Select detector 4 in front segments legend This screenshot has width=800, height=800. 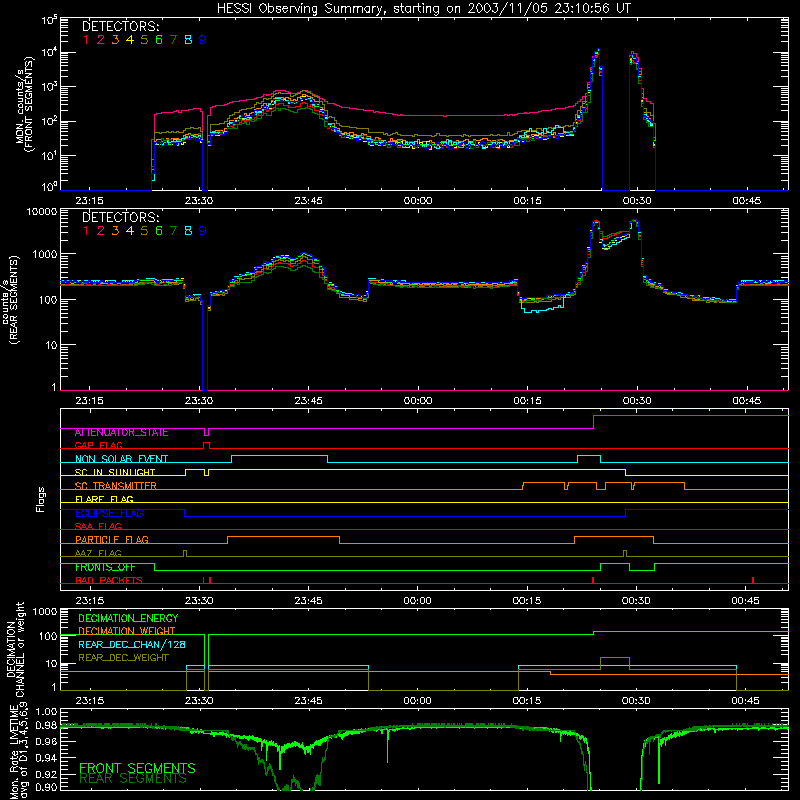(x=130, y=40)
